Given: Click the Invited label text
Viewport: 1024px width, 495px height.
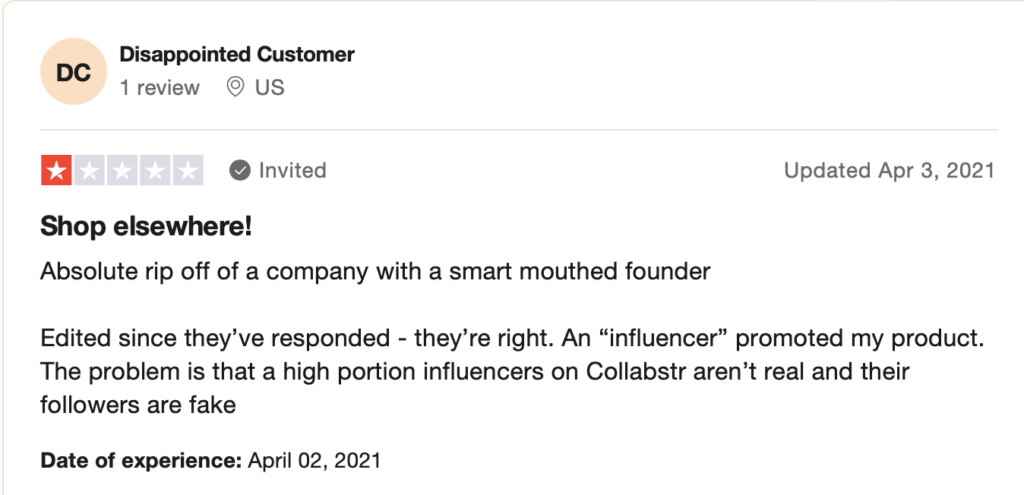Looking at the screenshot, I should pyautogui.click(x=293, y=171).
